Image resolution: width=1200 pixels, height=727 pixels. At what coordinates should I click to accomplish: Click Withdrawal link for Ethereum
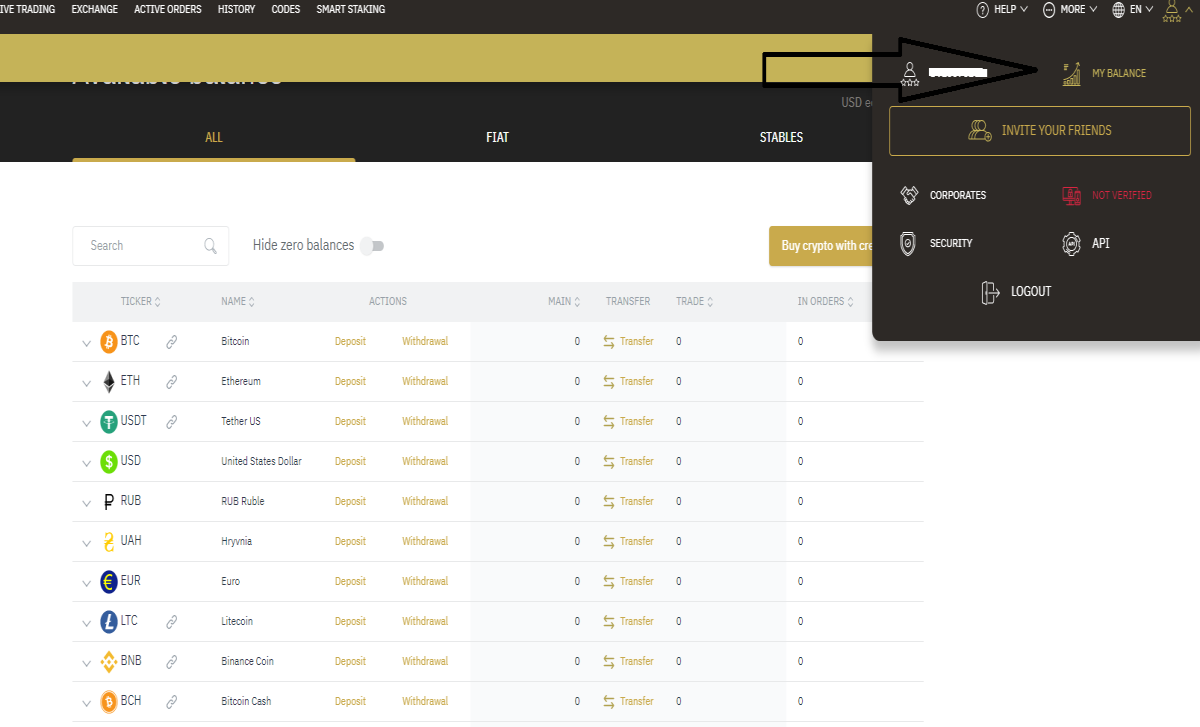425,382
